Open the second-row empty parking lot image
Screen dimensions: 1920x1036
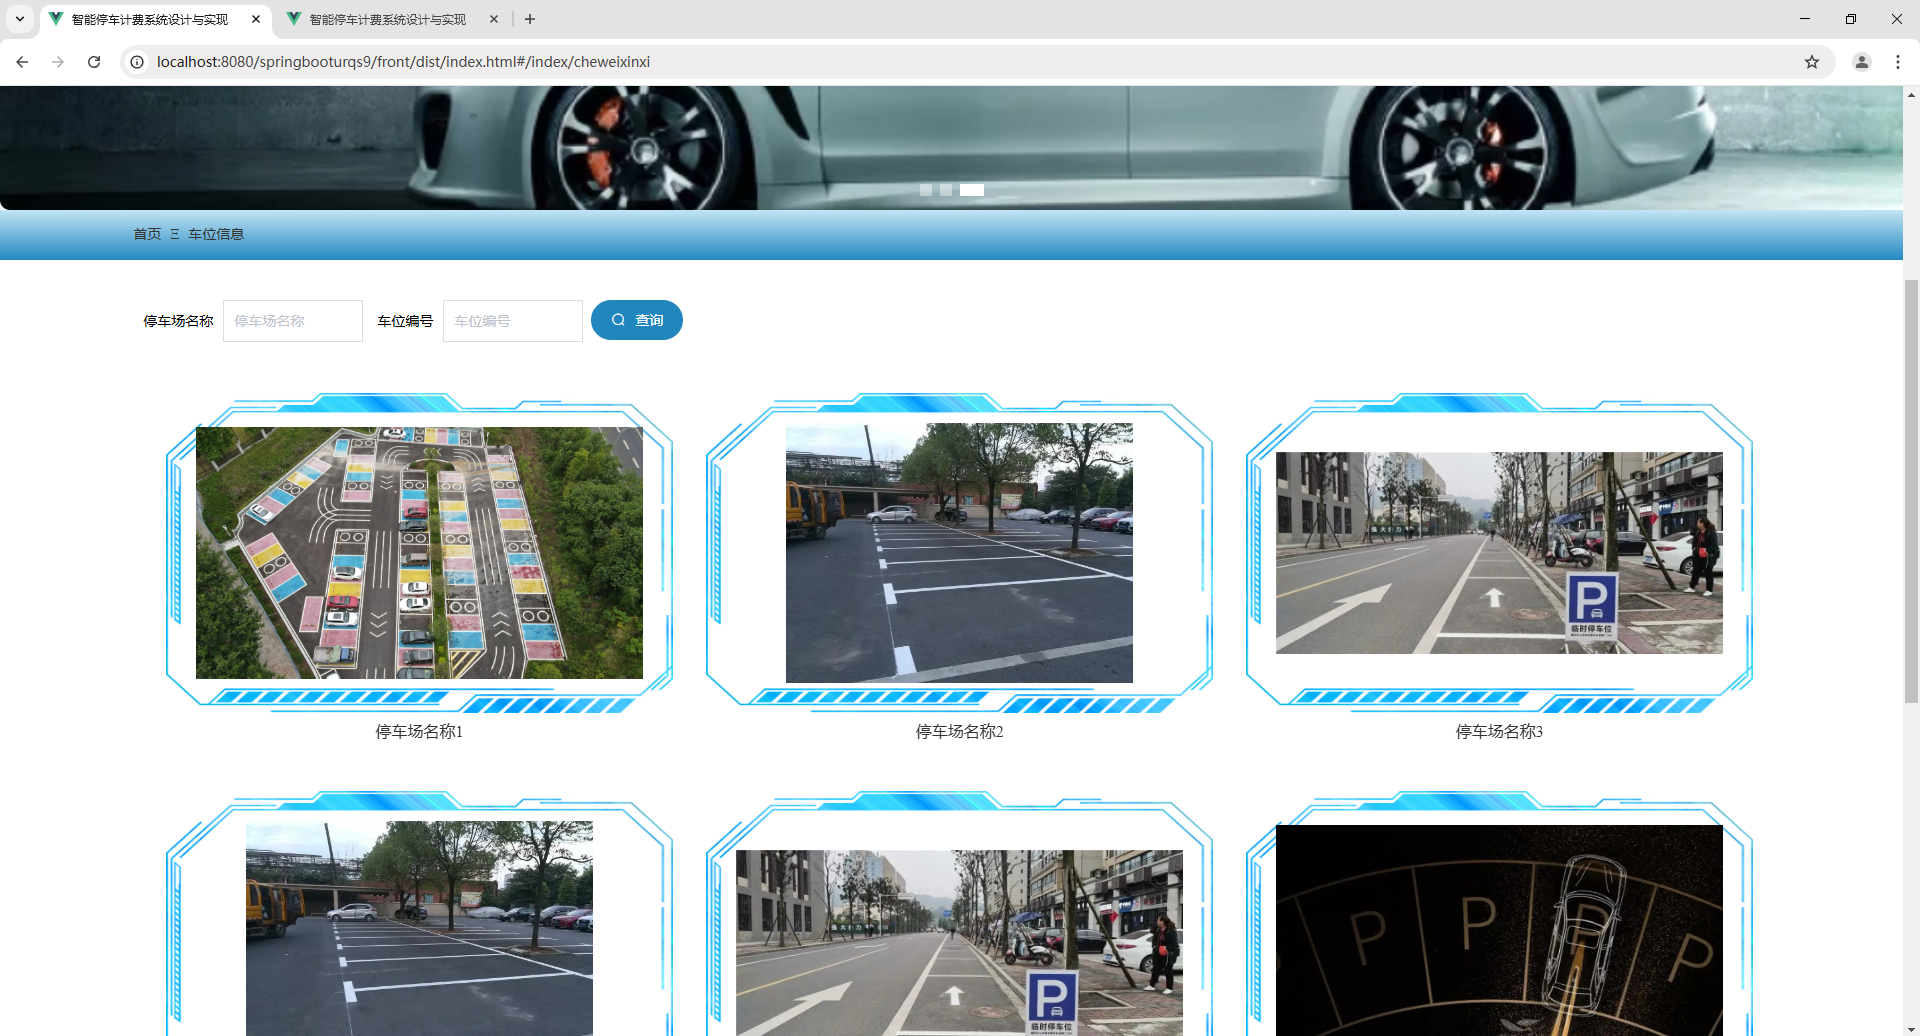point(419,929)
